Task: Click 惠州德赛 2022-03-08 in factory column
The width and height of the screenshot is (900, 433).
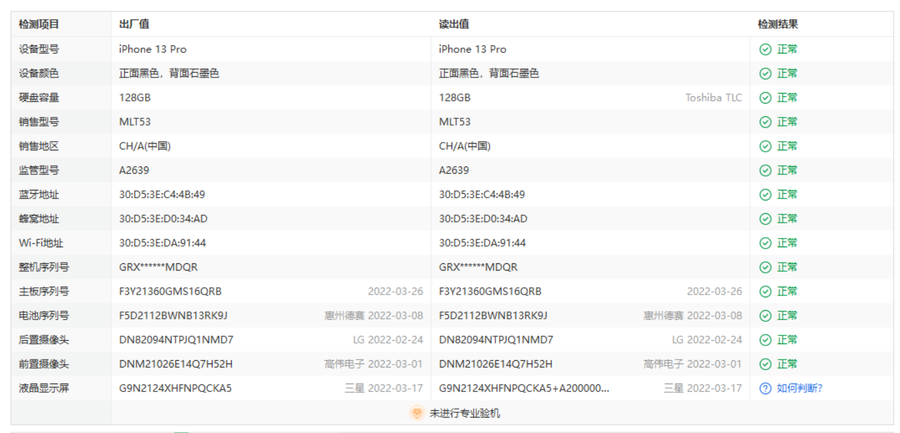Action: (374, 316)
